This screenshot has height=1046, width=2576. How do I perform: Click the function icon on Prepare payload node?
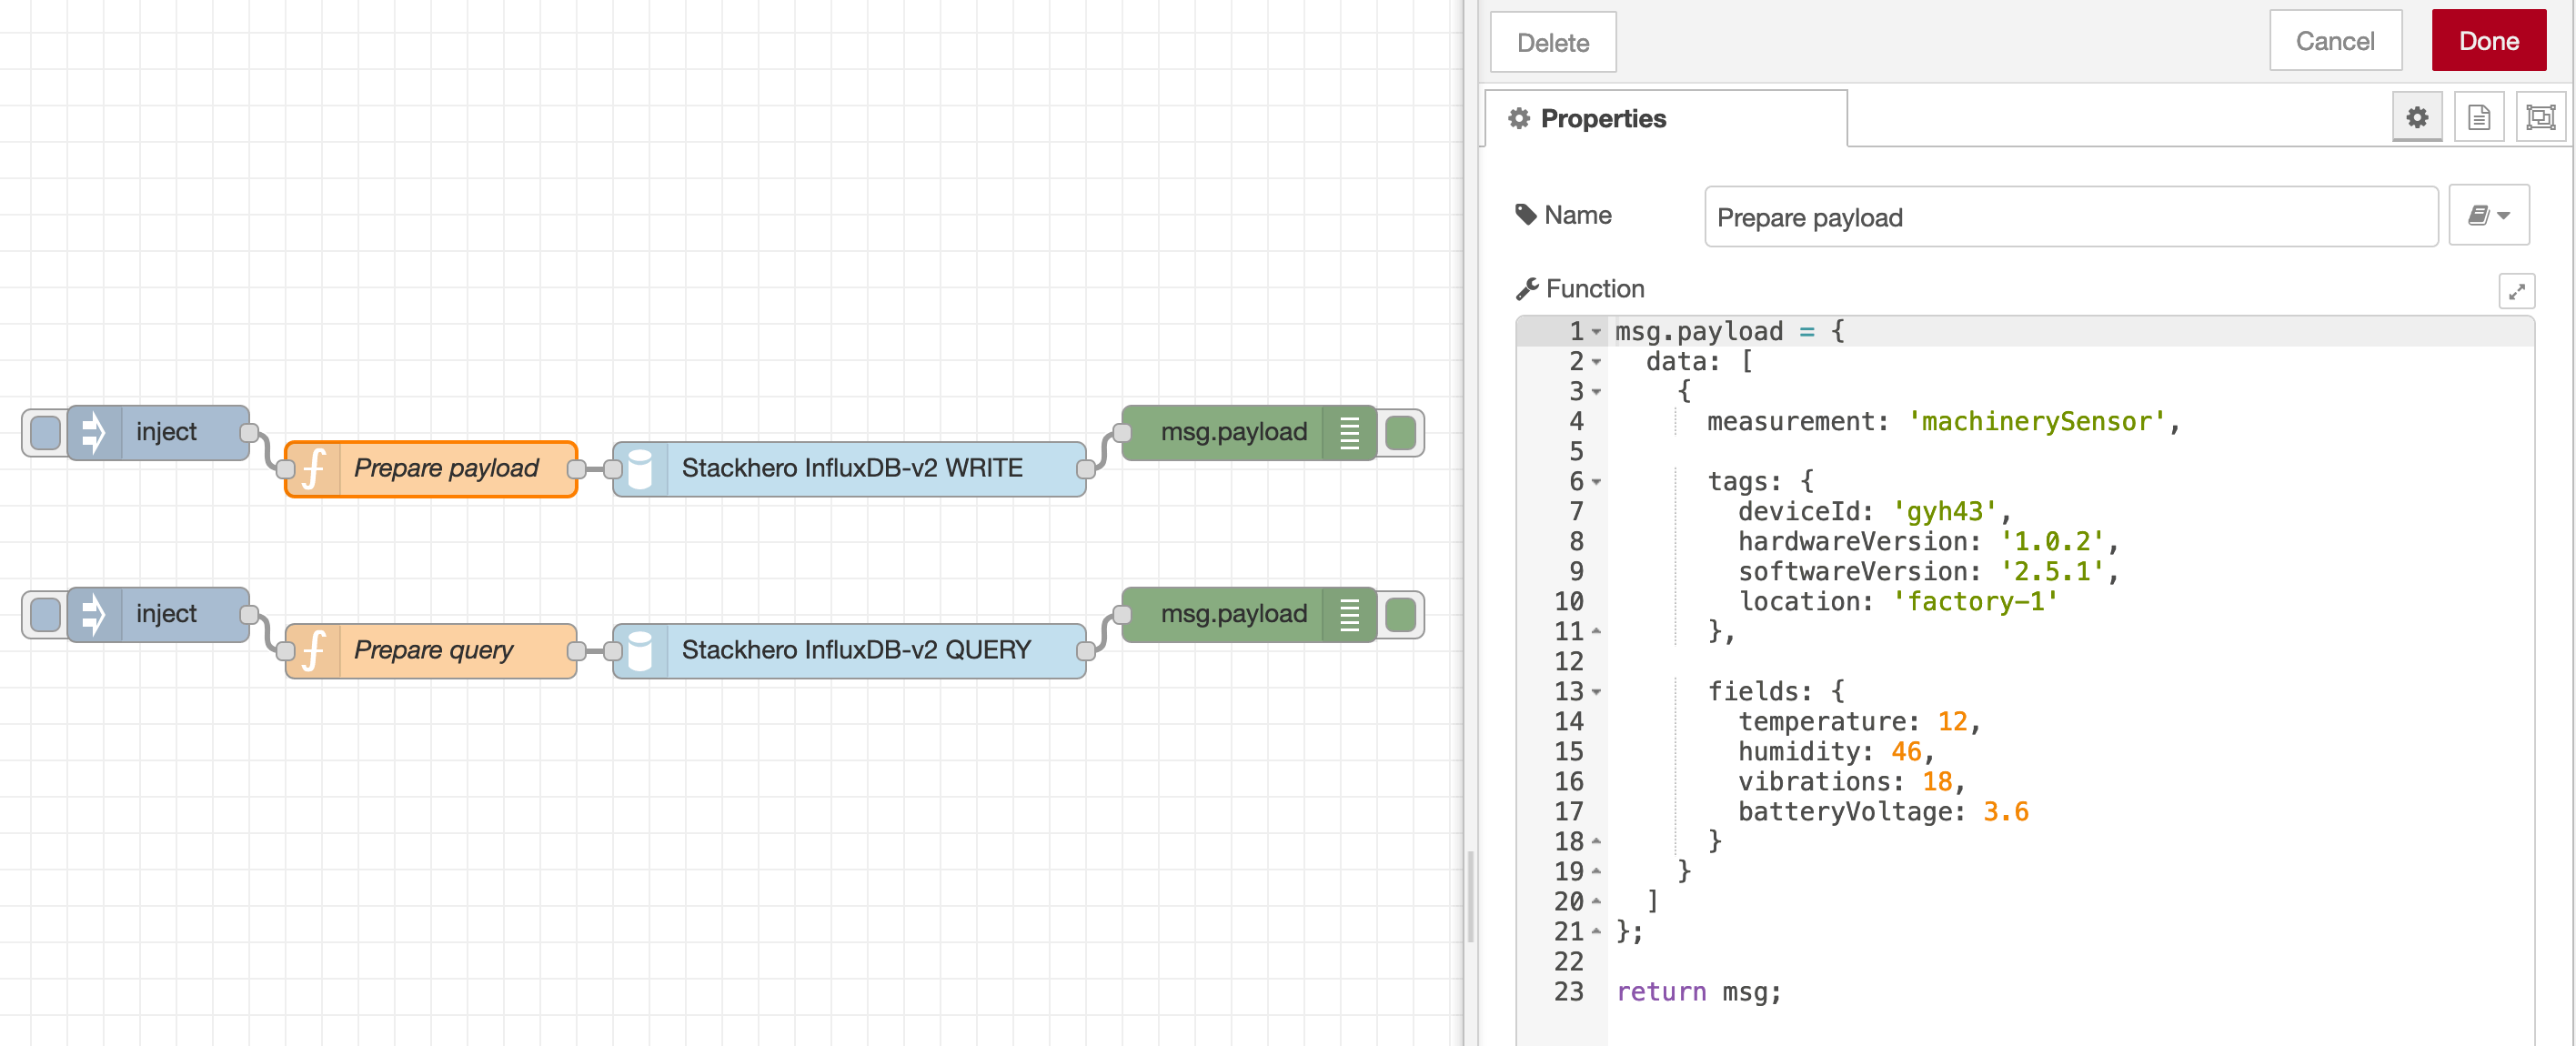click(314, 467)
